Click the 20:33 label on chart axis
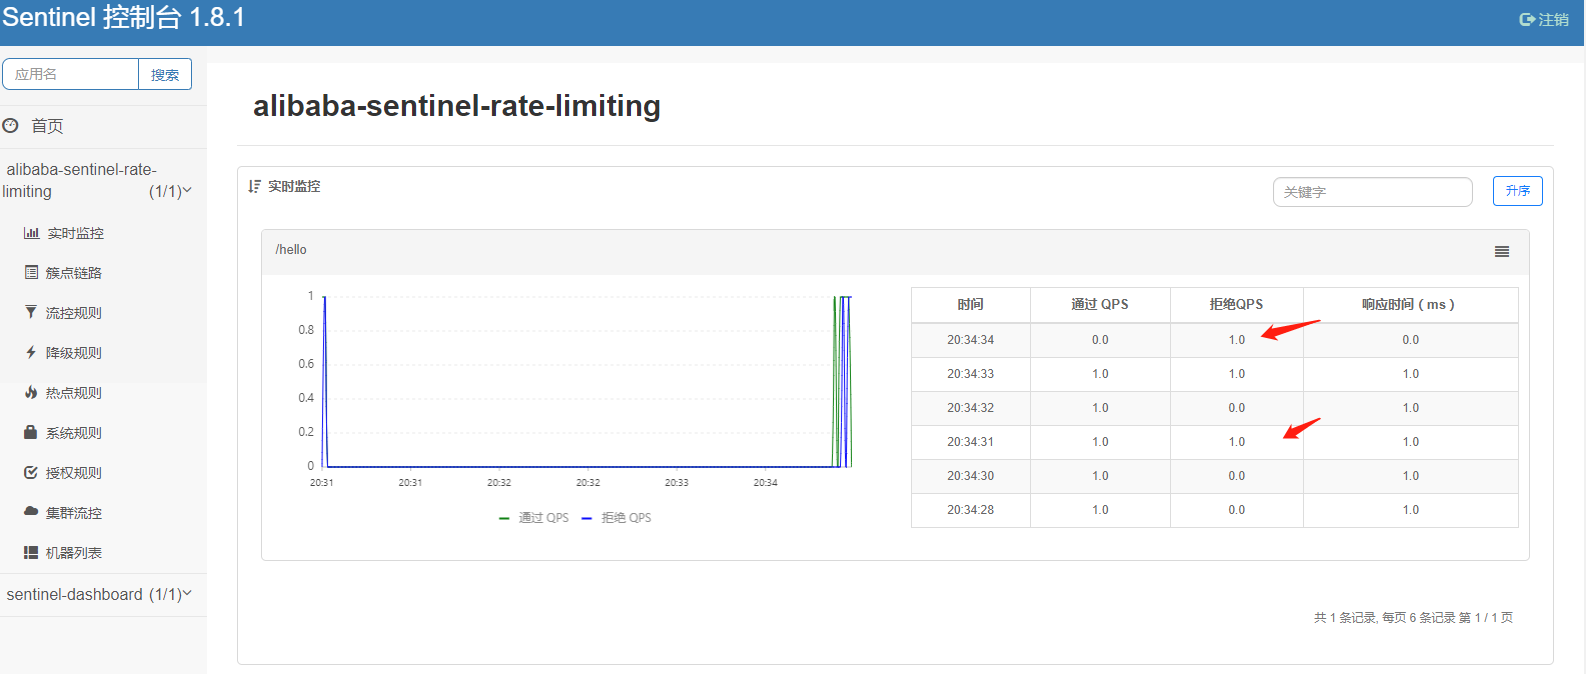The width and height of the screenshot is (1586, 674). (x=676, y=482)
